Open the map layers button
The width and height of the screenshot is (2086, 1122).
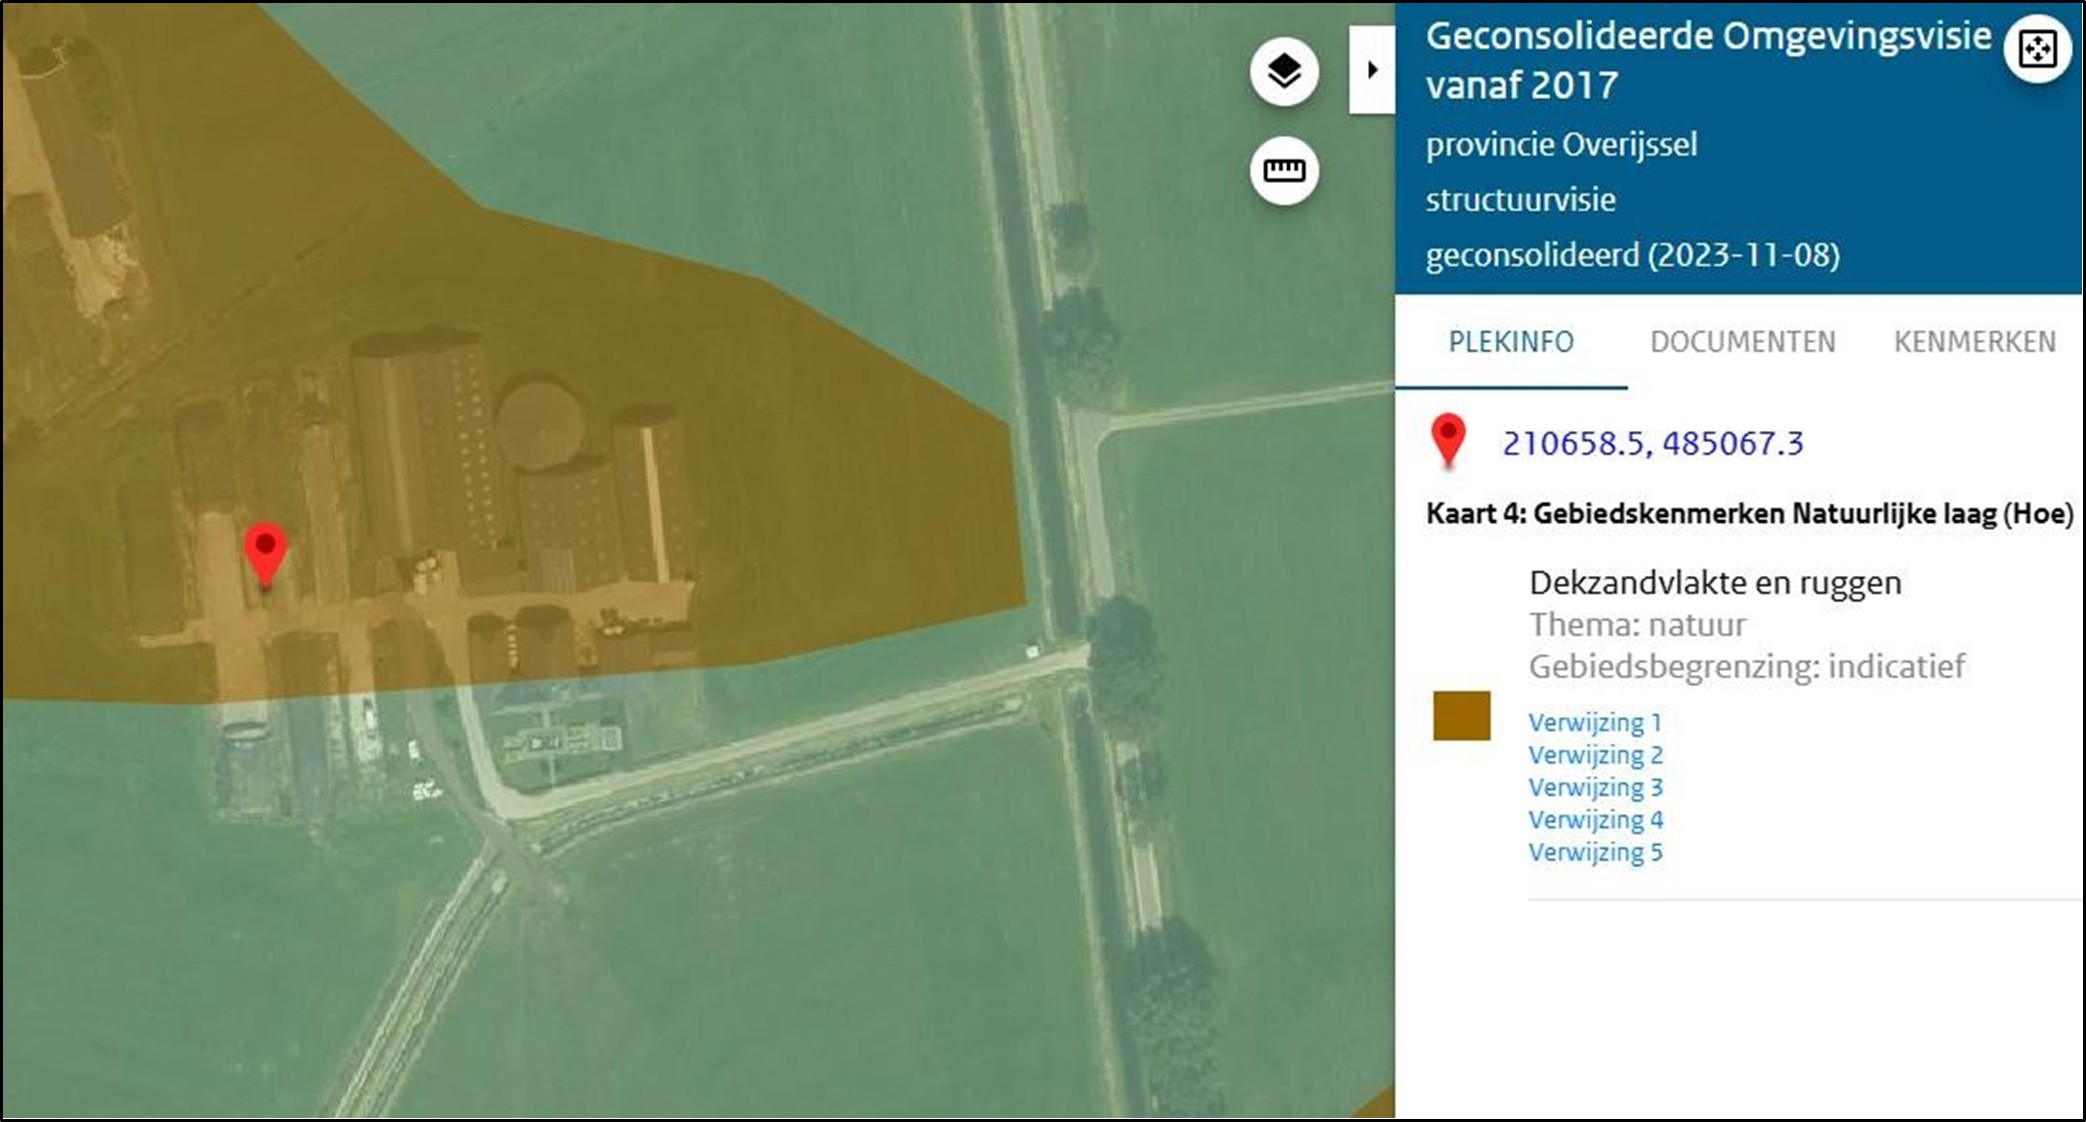1284,71
